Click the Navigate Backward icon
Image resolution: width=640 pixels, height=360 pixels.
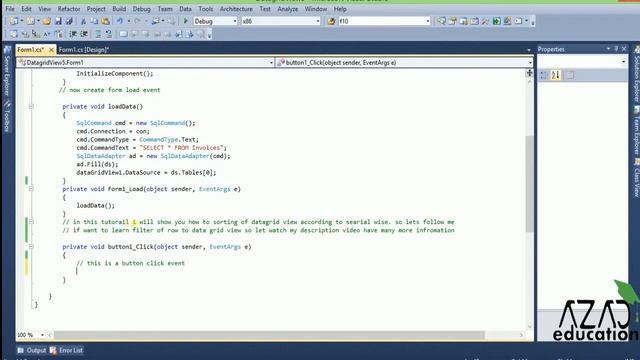click(x=156, y=21)
